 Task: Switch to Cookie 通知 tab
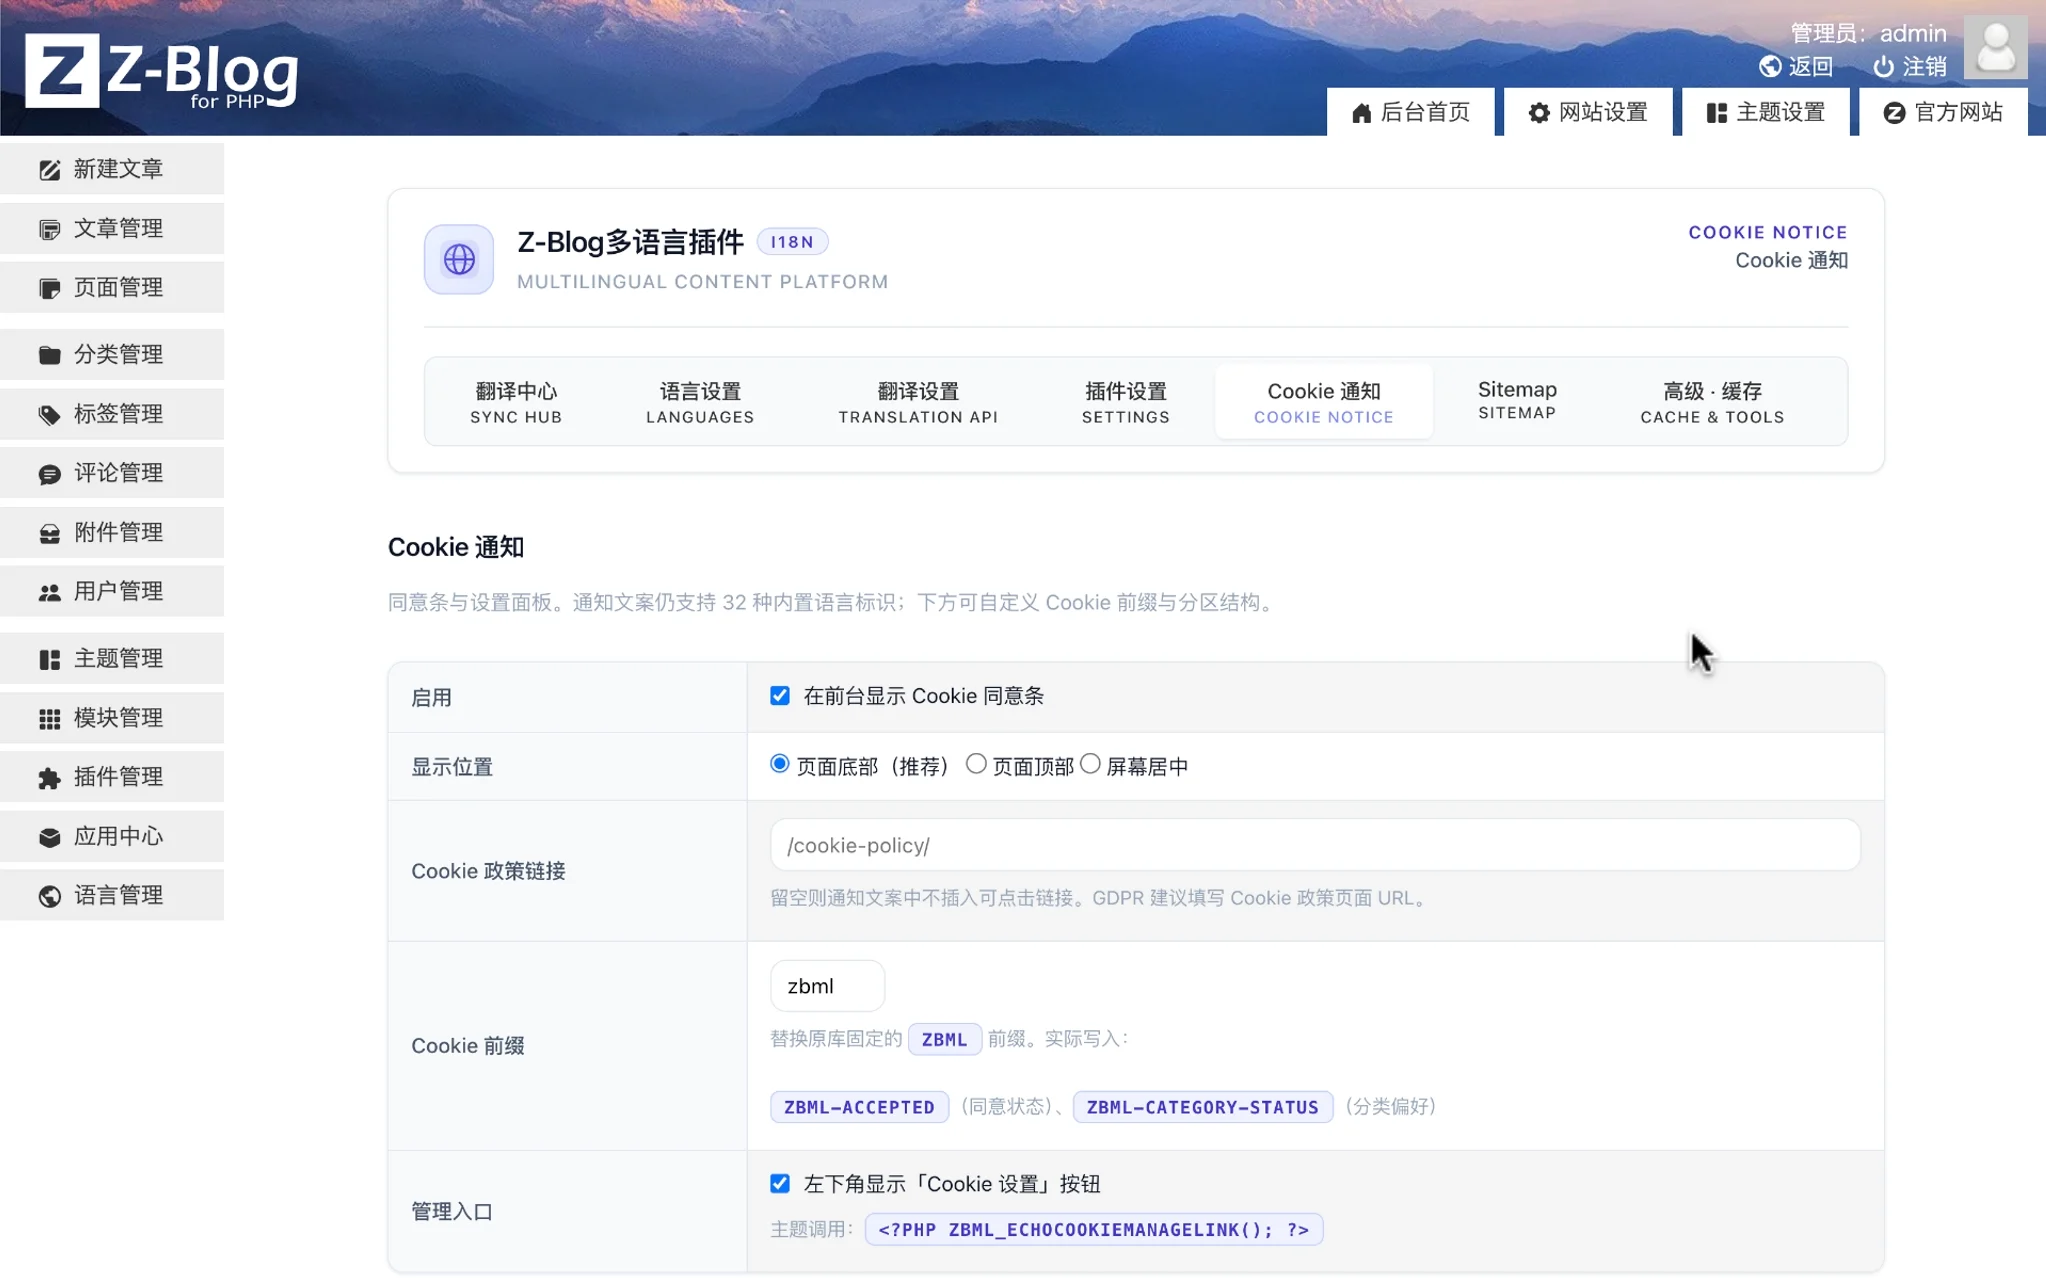(1324, 402)
